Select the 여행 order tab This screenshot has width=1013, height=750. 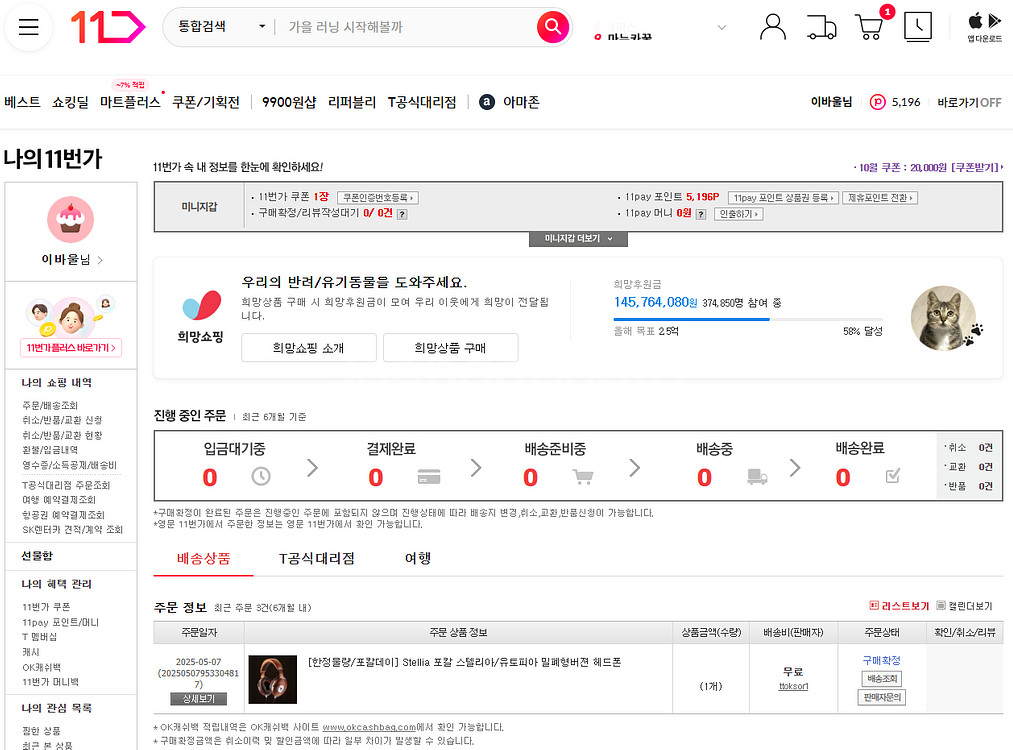coord(418,558)
